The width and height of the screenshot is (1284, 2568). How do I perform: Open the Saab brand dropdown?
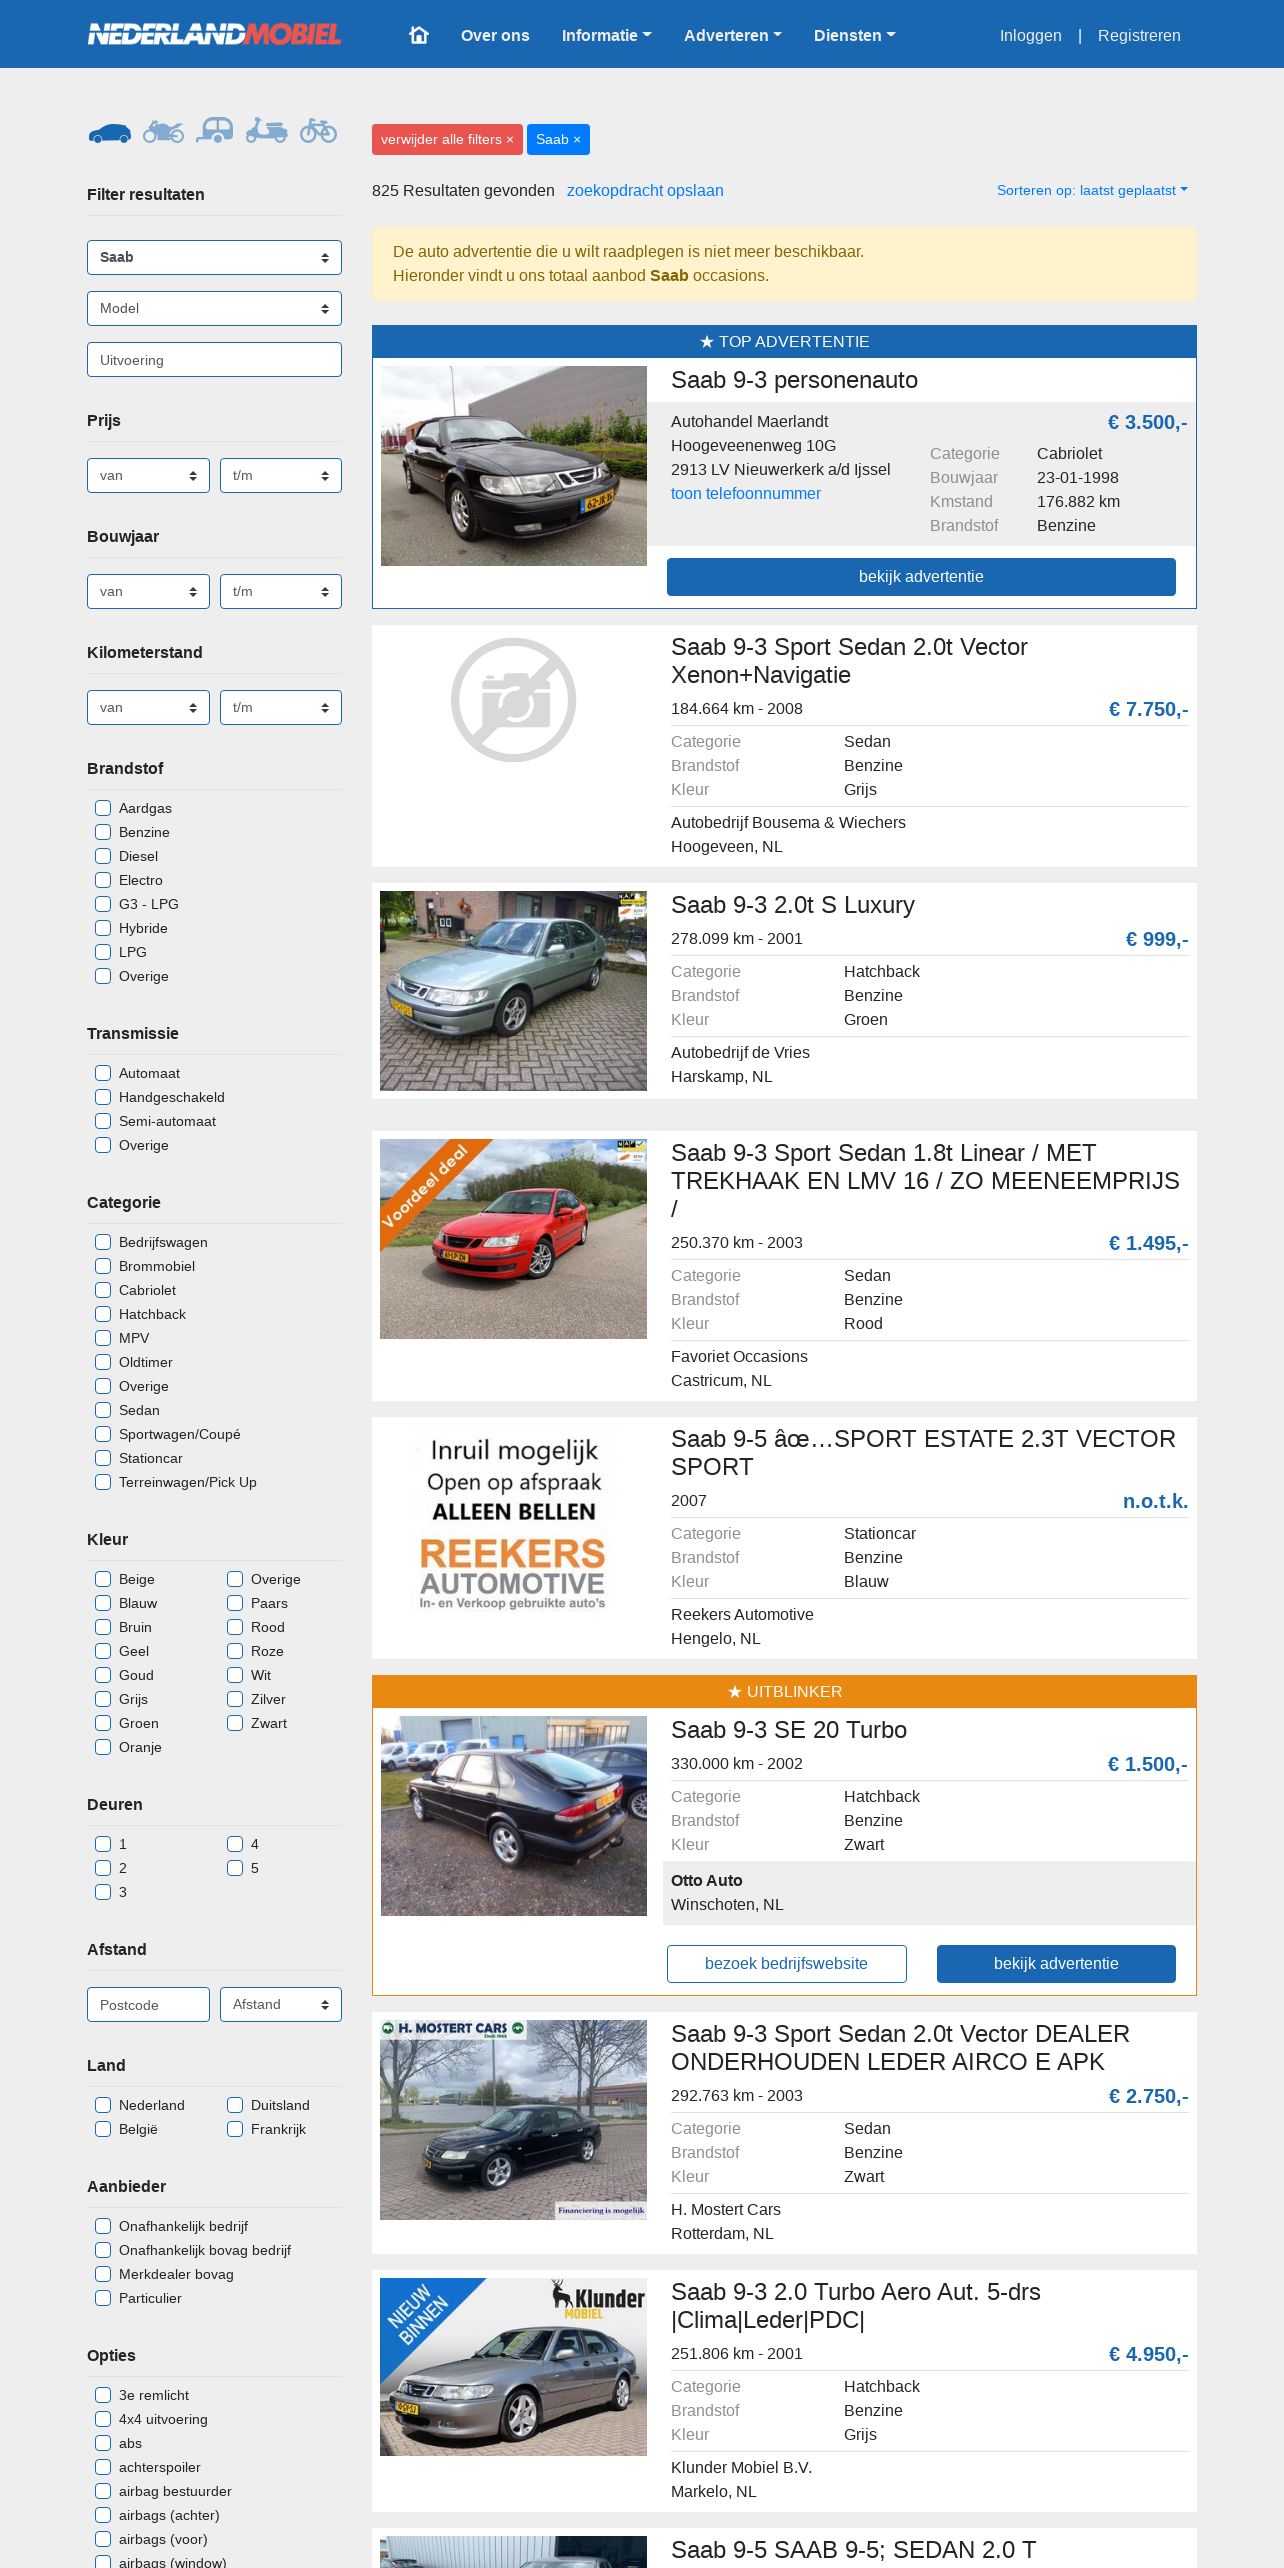[x=214, y=257]
